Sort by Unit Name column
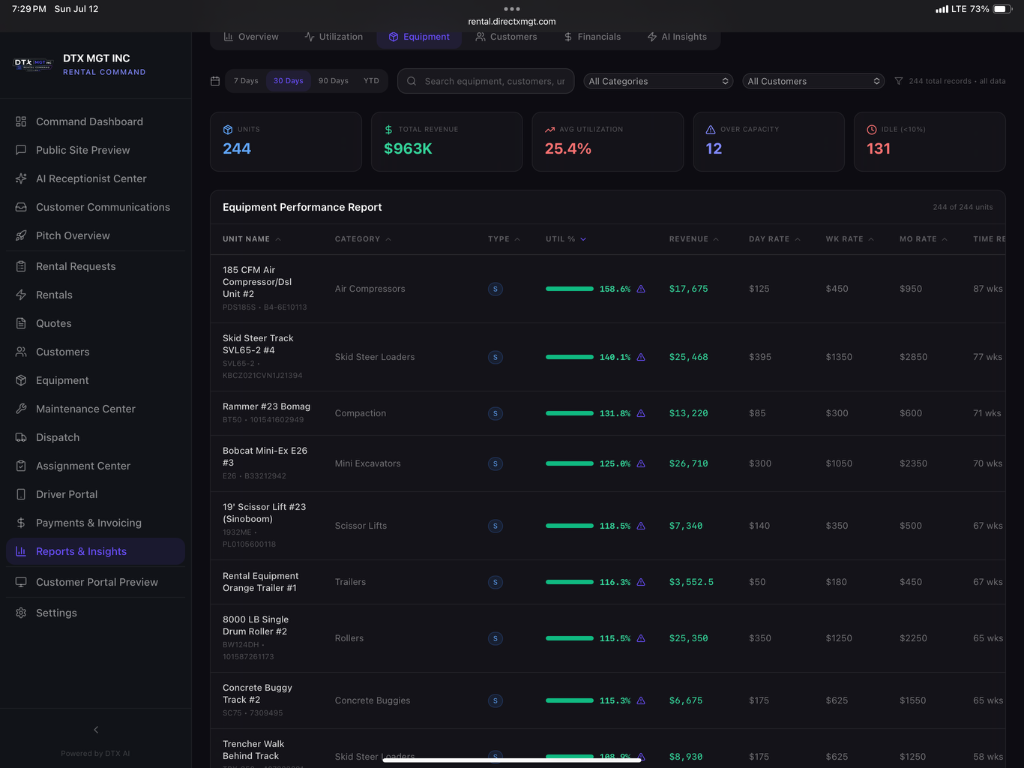1024x768 pixels. (251, 239)
